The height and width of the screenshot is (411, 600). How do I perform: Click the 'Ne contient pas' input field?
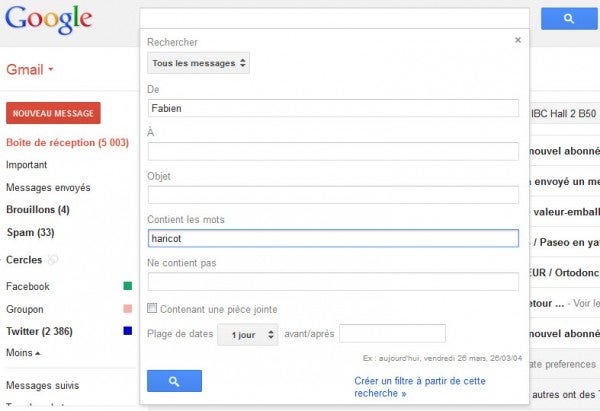[x=333, y=282]
